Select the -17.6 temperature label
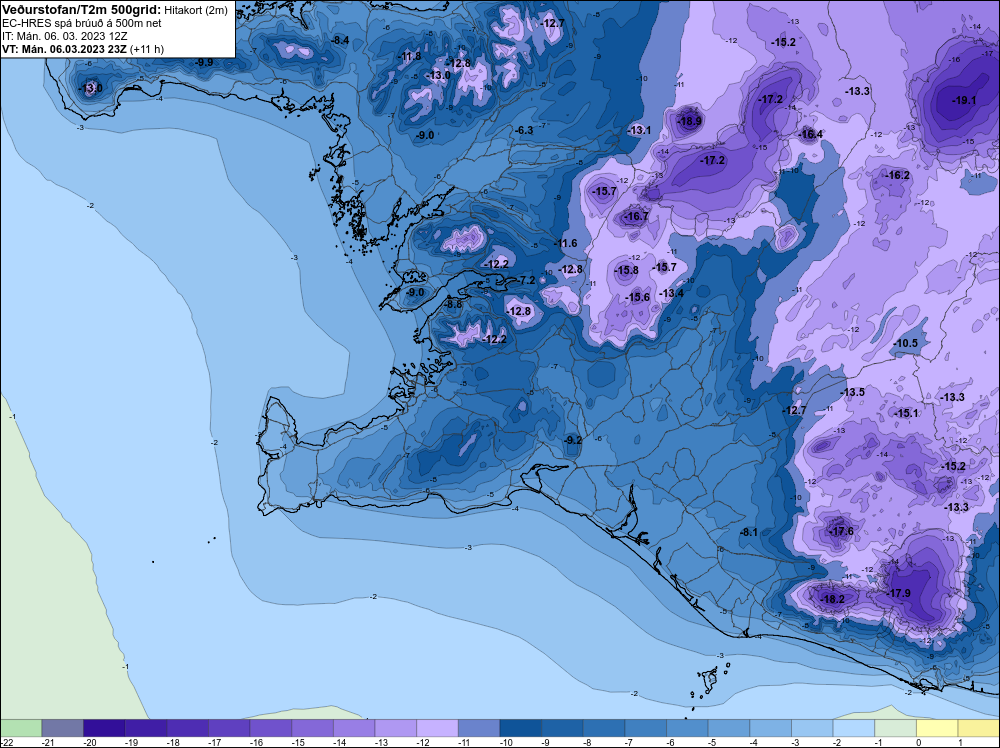The height and width of the screenshot is (748, 1000). point(841,531)
